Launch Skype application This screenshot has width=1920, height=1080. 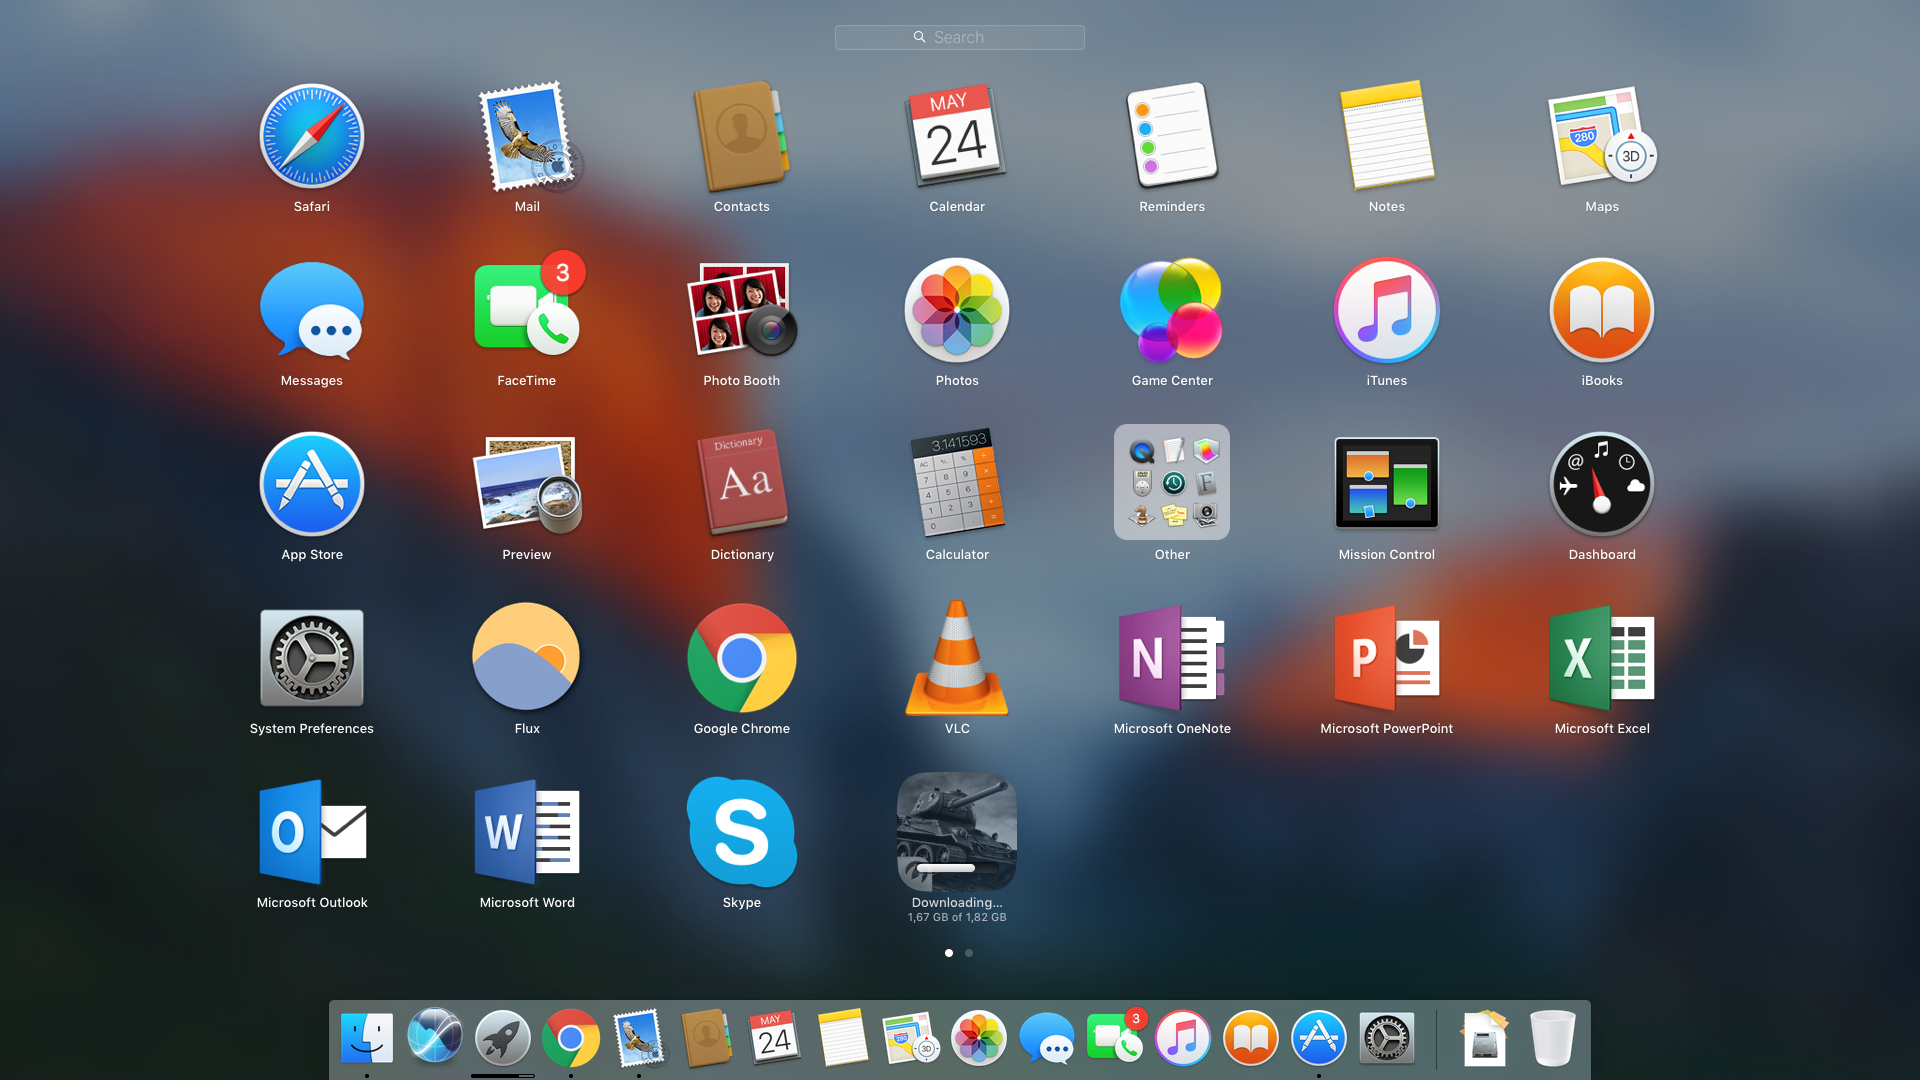[x=741, y=833]
